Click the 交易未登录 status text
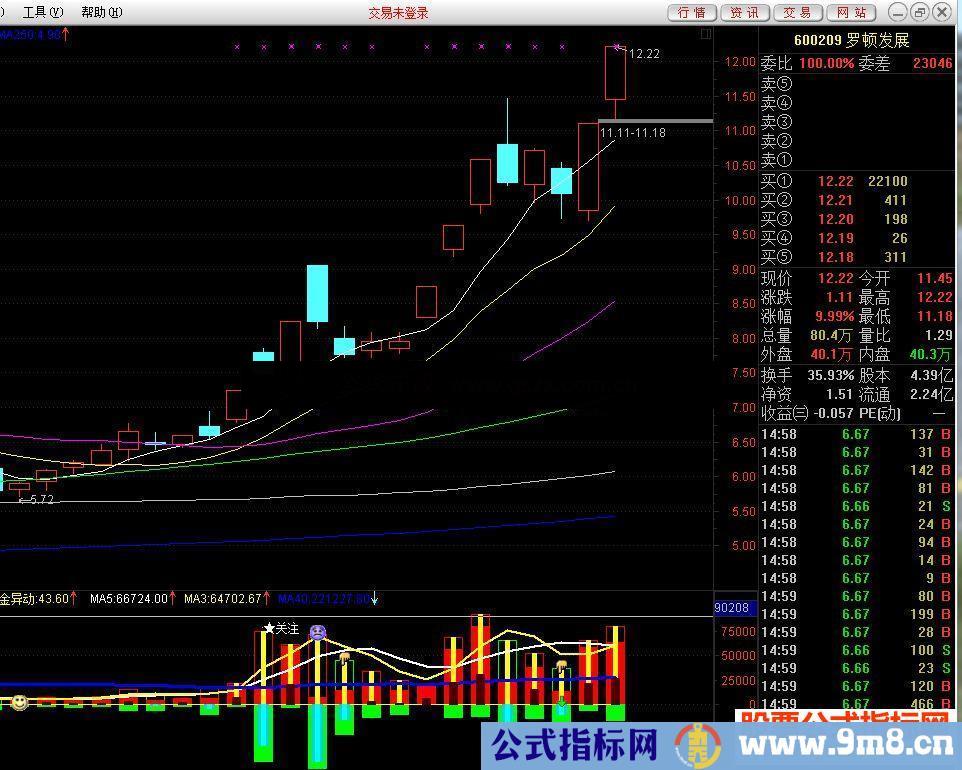 coord(398,12)
